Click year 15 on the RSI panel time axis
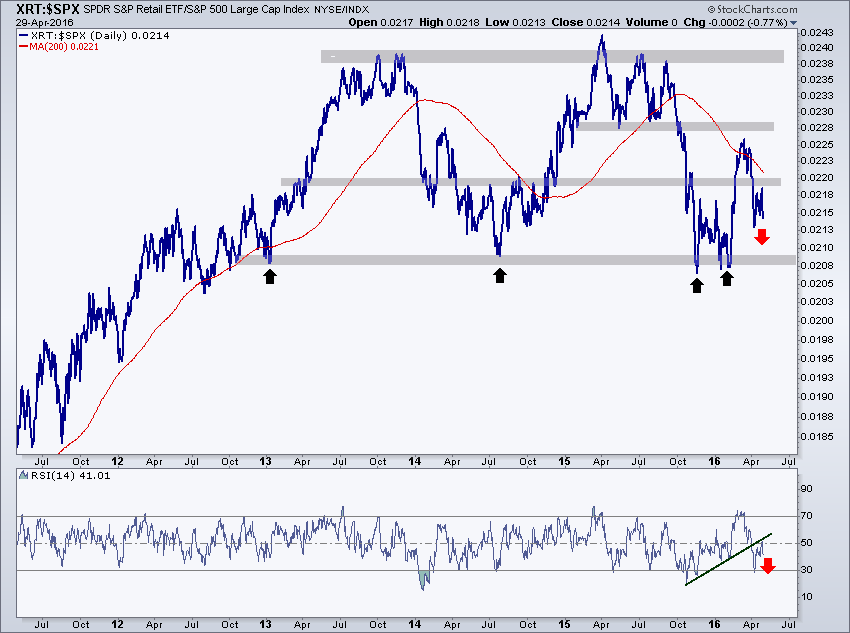850x633 pixels. click(x=564, y=624)
